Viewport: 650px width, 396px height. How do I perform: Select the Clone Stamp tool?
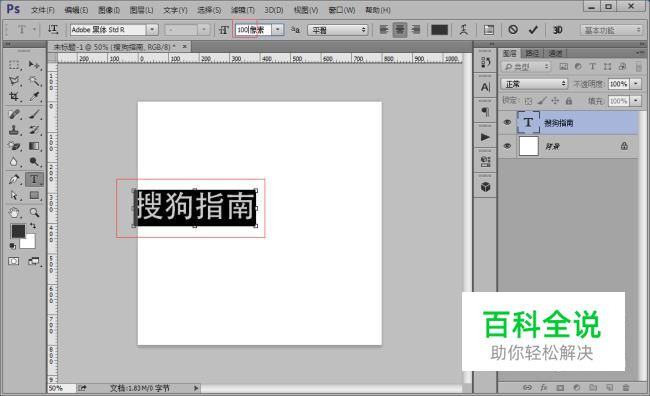pyautogui.click(x=14, y=130)
